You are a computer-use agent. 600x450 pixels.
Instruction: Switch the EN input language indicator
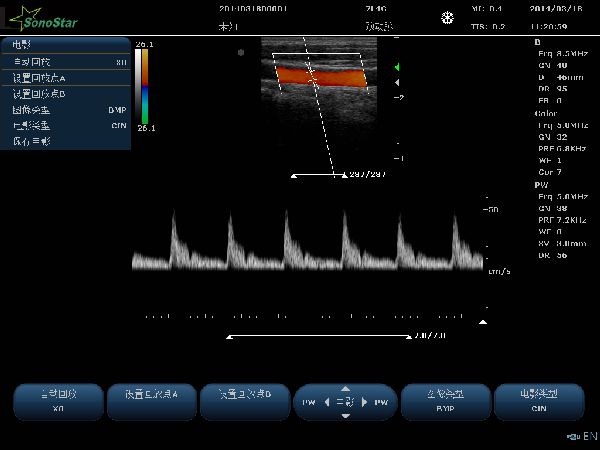point(590,436)
